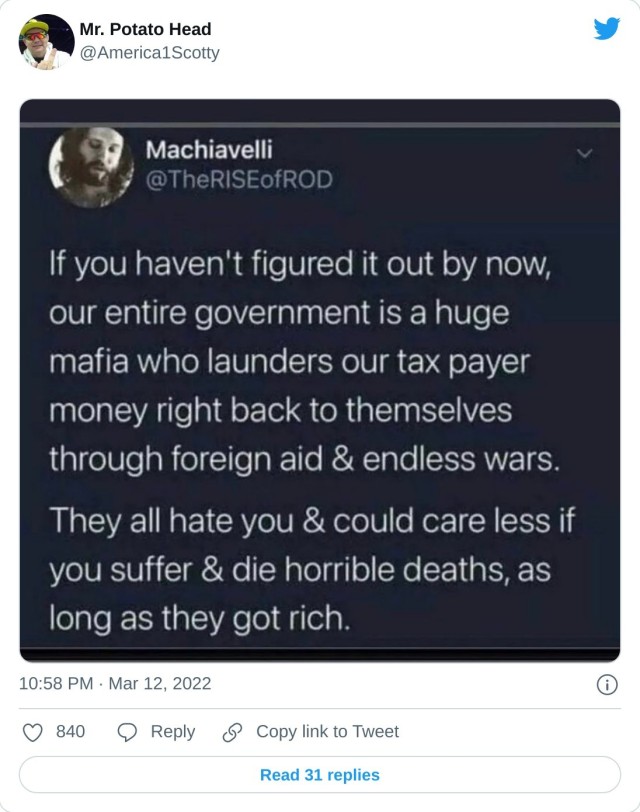Copy link to Tweet
The width and height of the screenshot is (640, 812).
pyautogui.click(x=327, y=731)
